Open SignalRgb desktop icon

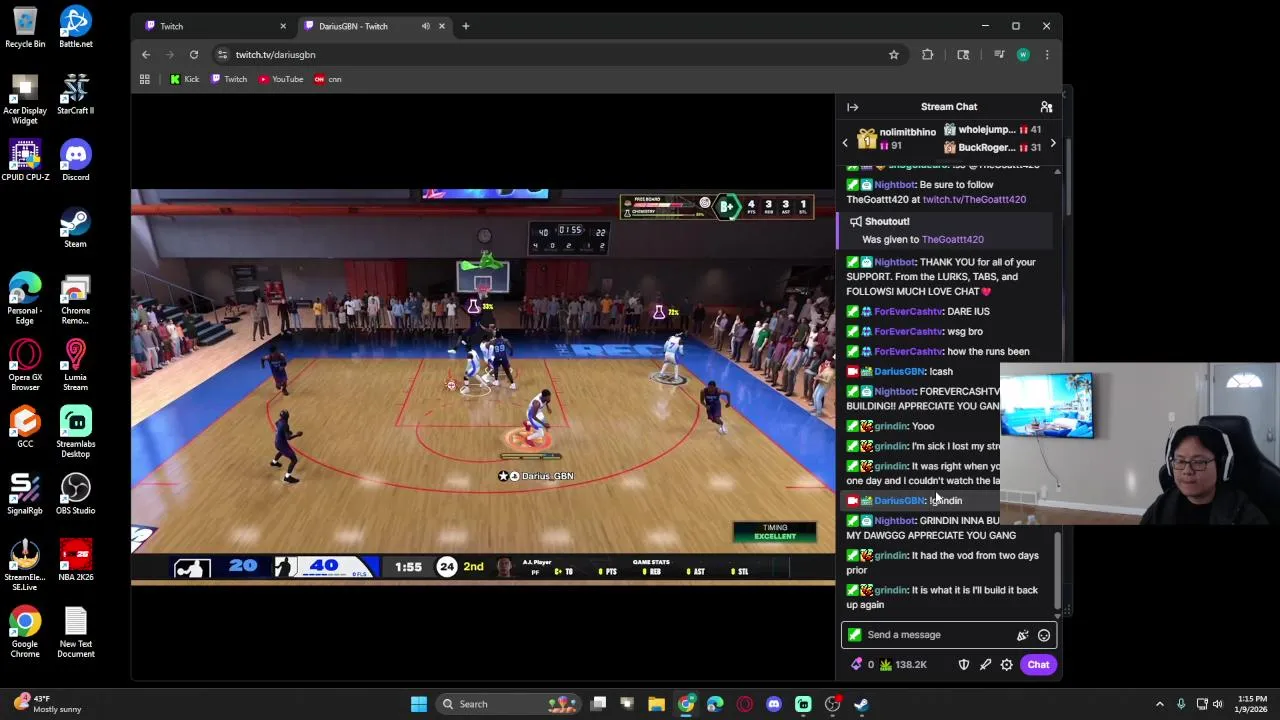click(25, 494)
